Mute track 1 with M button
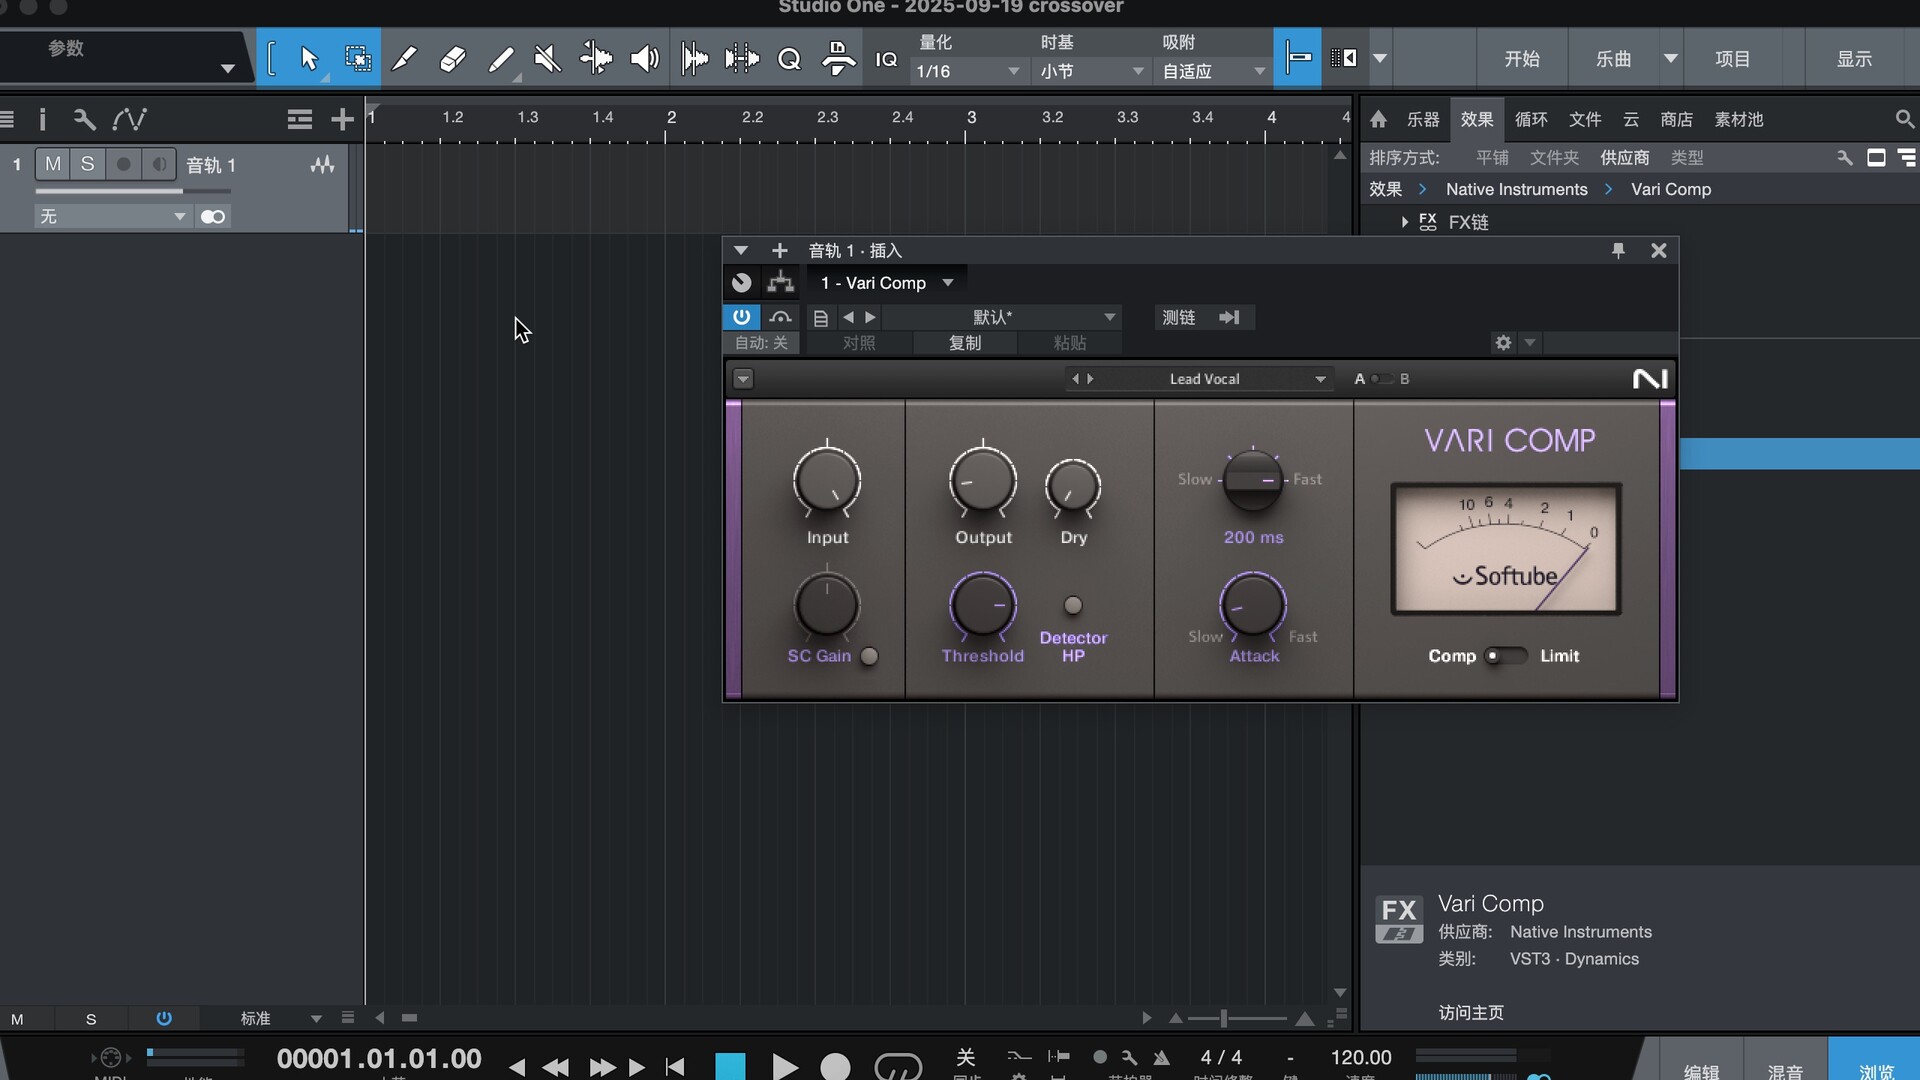 (x=53, y=164)
